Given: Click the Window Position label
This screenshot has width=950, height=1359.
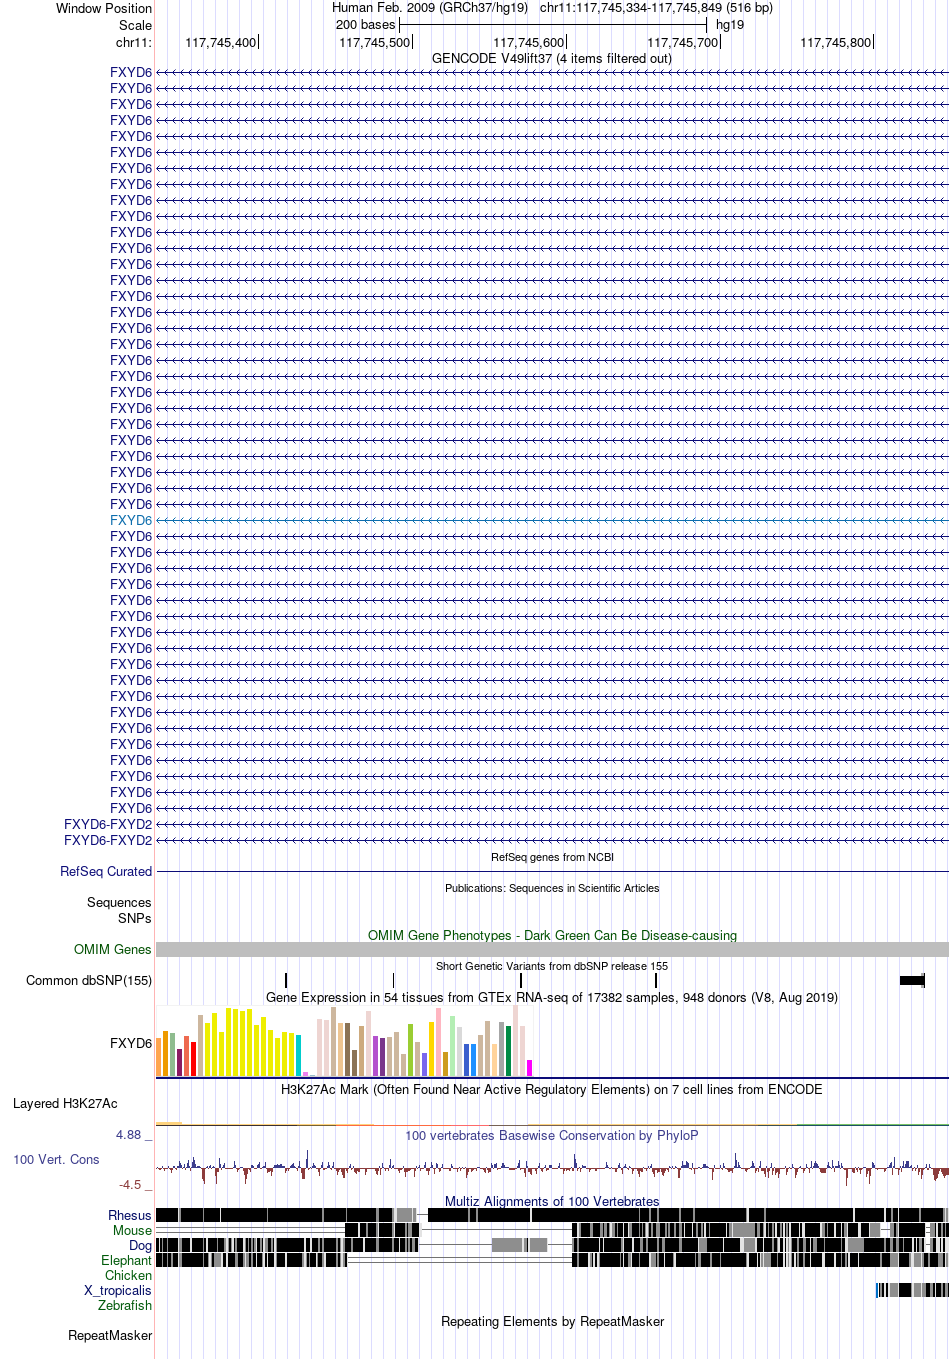Looking at the screenshot, I should pos(104,9).
